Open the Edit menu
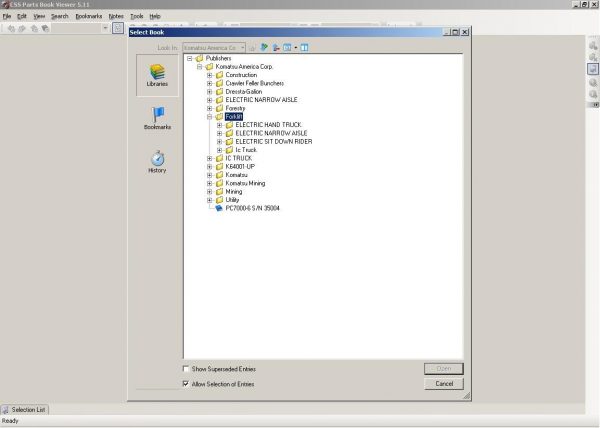600x428 pixels. tap(22, 16)
